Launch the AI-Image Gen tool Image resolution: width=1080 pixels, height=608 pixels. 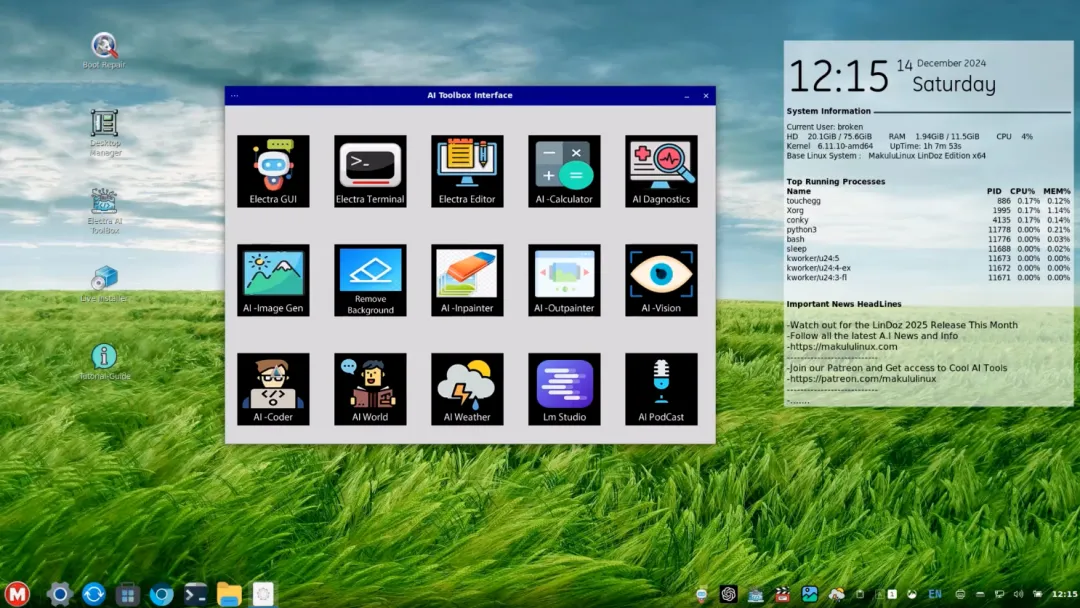(x=273, y=280)
